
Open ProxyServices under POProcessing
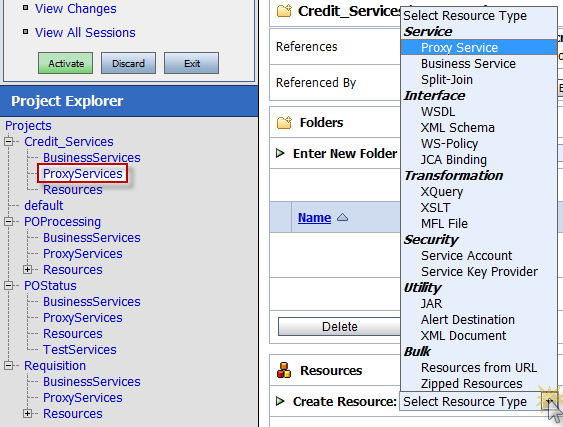pyautogui.click(x=83, y=254)
